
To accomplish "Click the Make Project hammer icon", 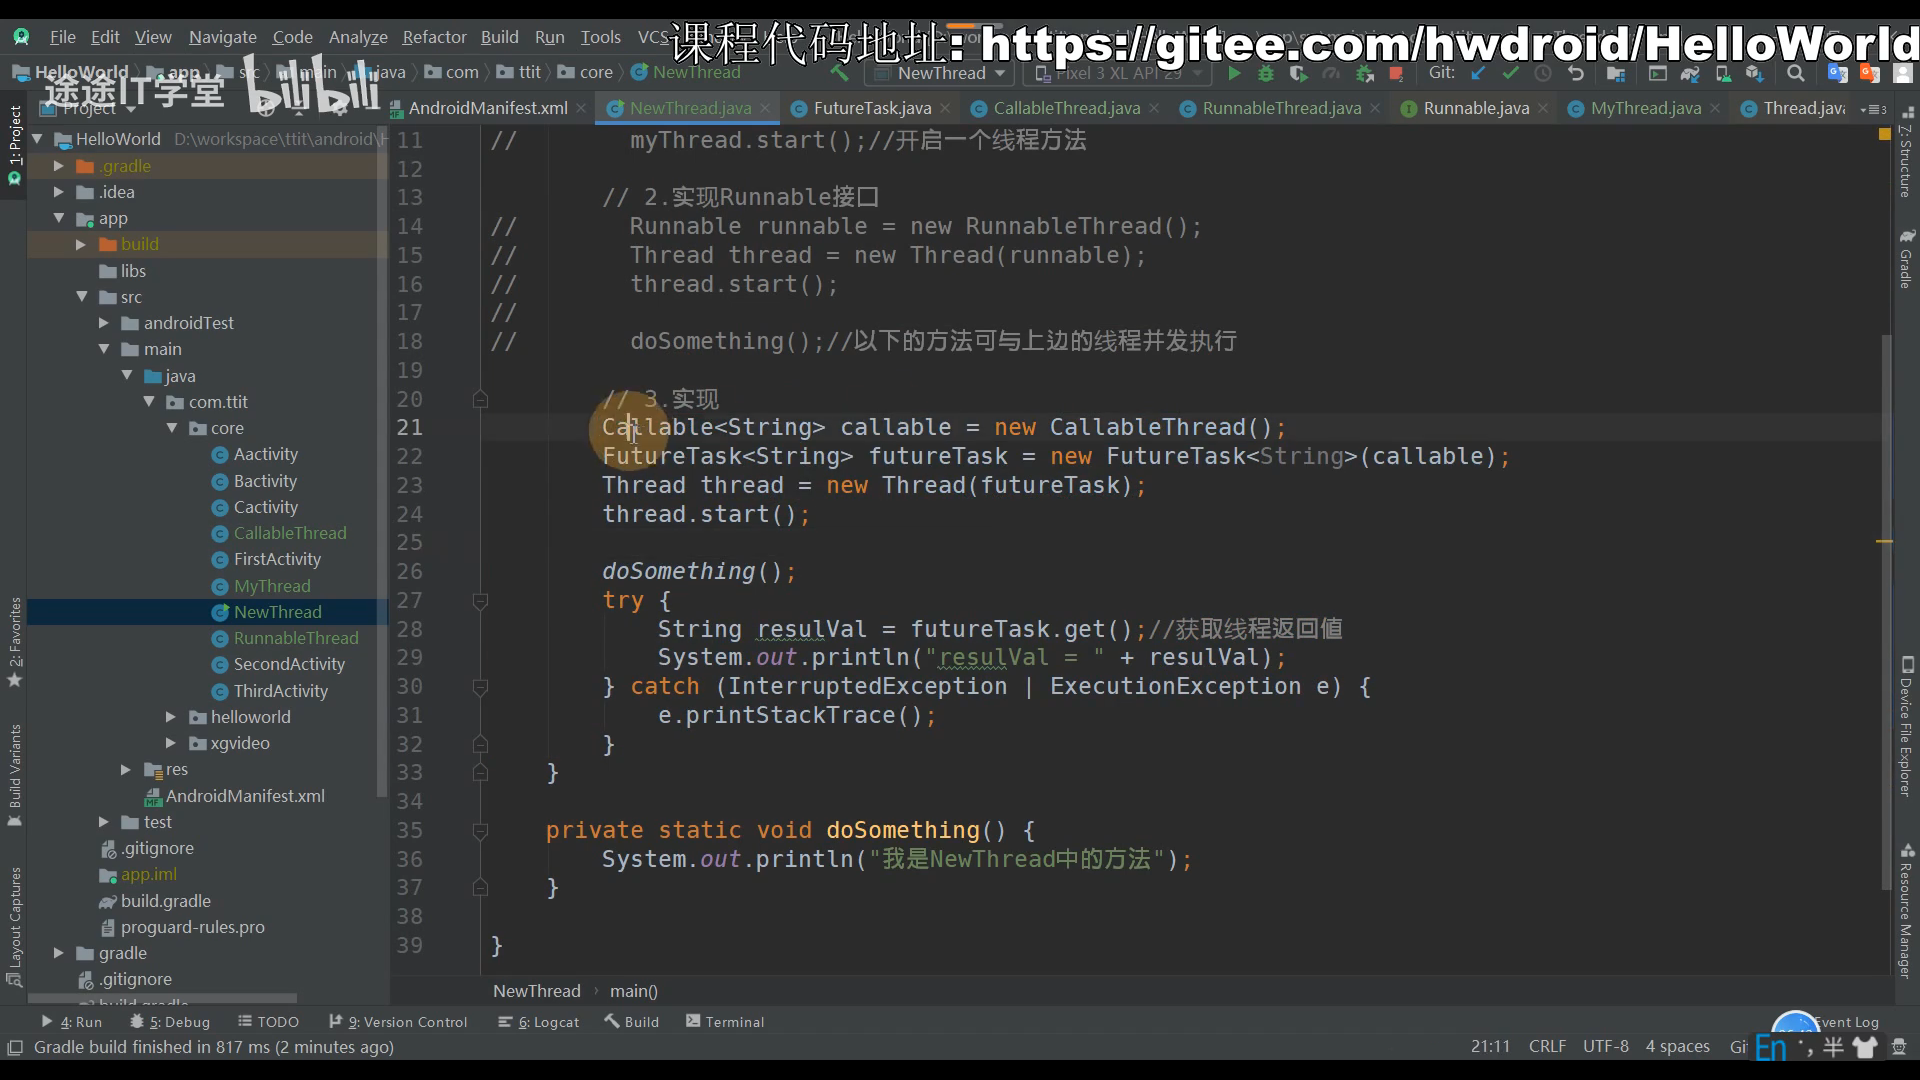I will point(840,73).
